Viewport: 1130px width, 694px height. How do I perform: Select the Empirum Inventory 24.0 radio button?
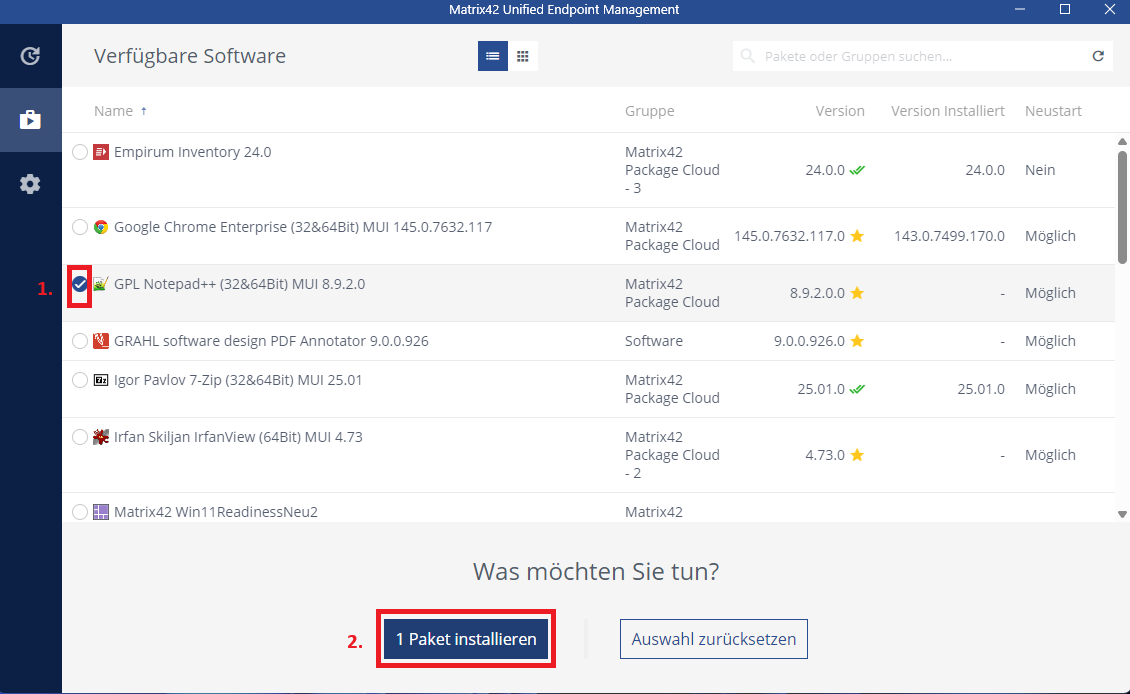80,152
